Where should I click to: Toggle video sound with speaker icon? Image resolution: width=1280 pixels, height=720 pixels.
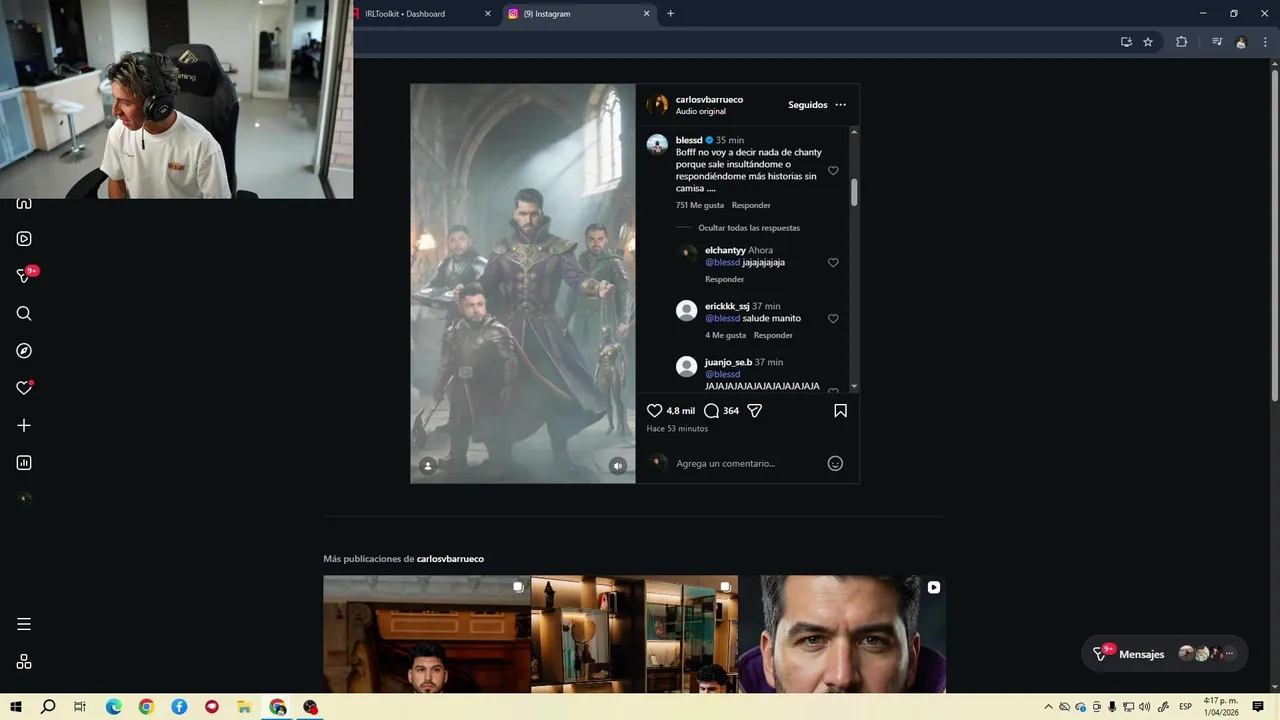point(618,466)
